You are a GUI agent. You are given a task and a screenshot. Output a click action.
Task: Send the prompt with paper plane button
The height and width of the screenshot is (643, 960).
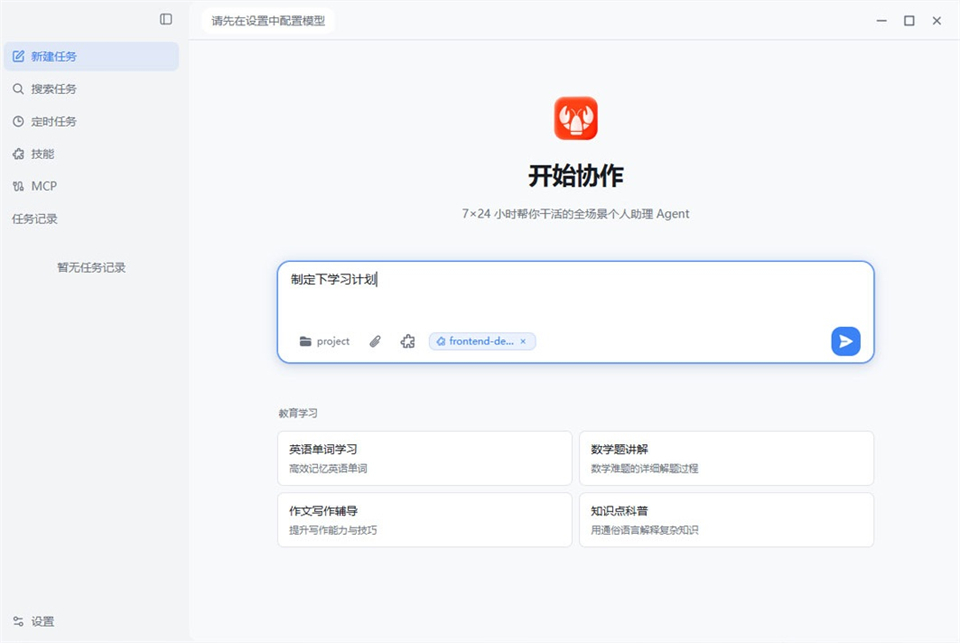pyautogui.click(x=844, y=341)
